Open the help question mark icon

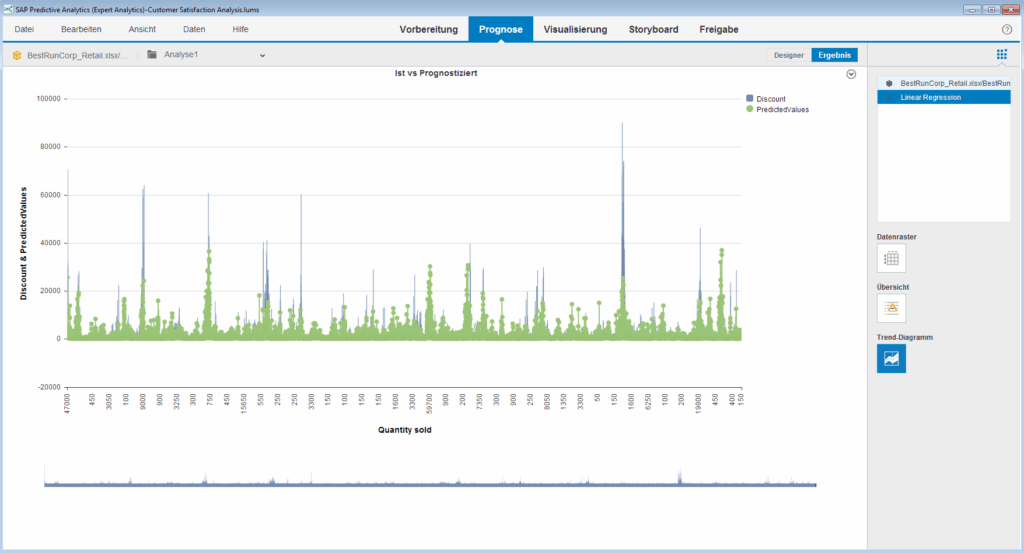[x=1007, y=29]
